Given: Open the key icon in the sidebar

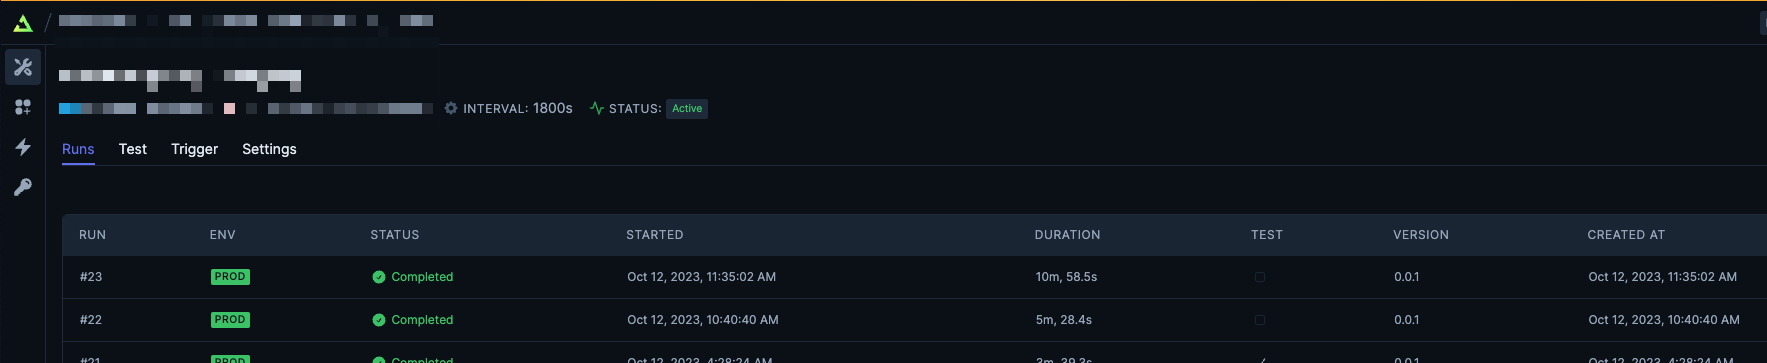Looking at the screenshot, I should tap(23, 187).
